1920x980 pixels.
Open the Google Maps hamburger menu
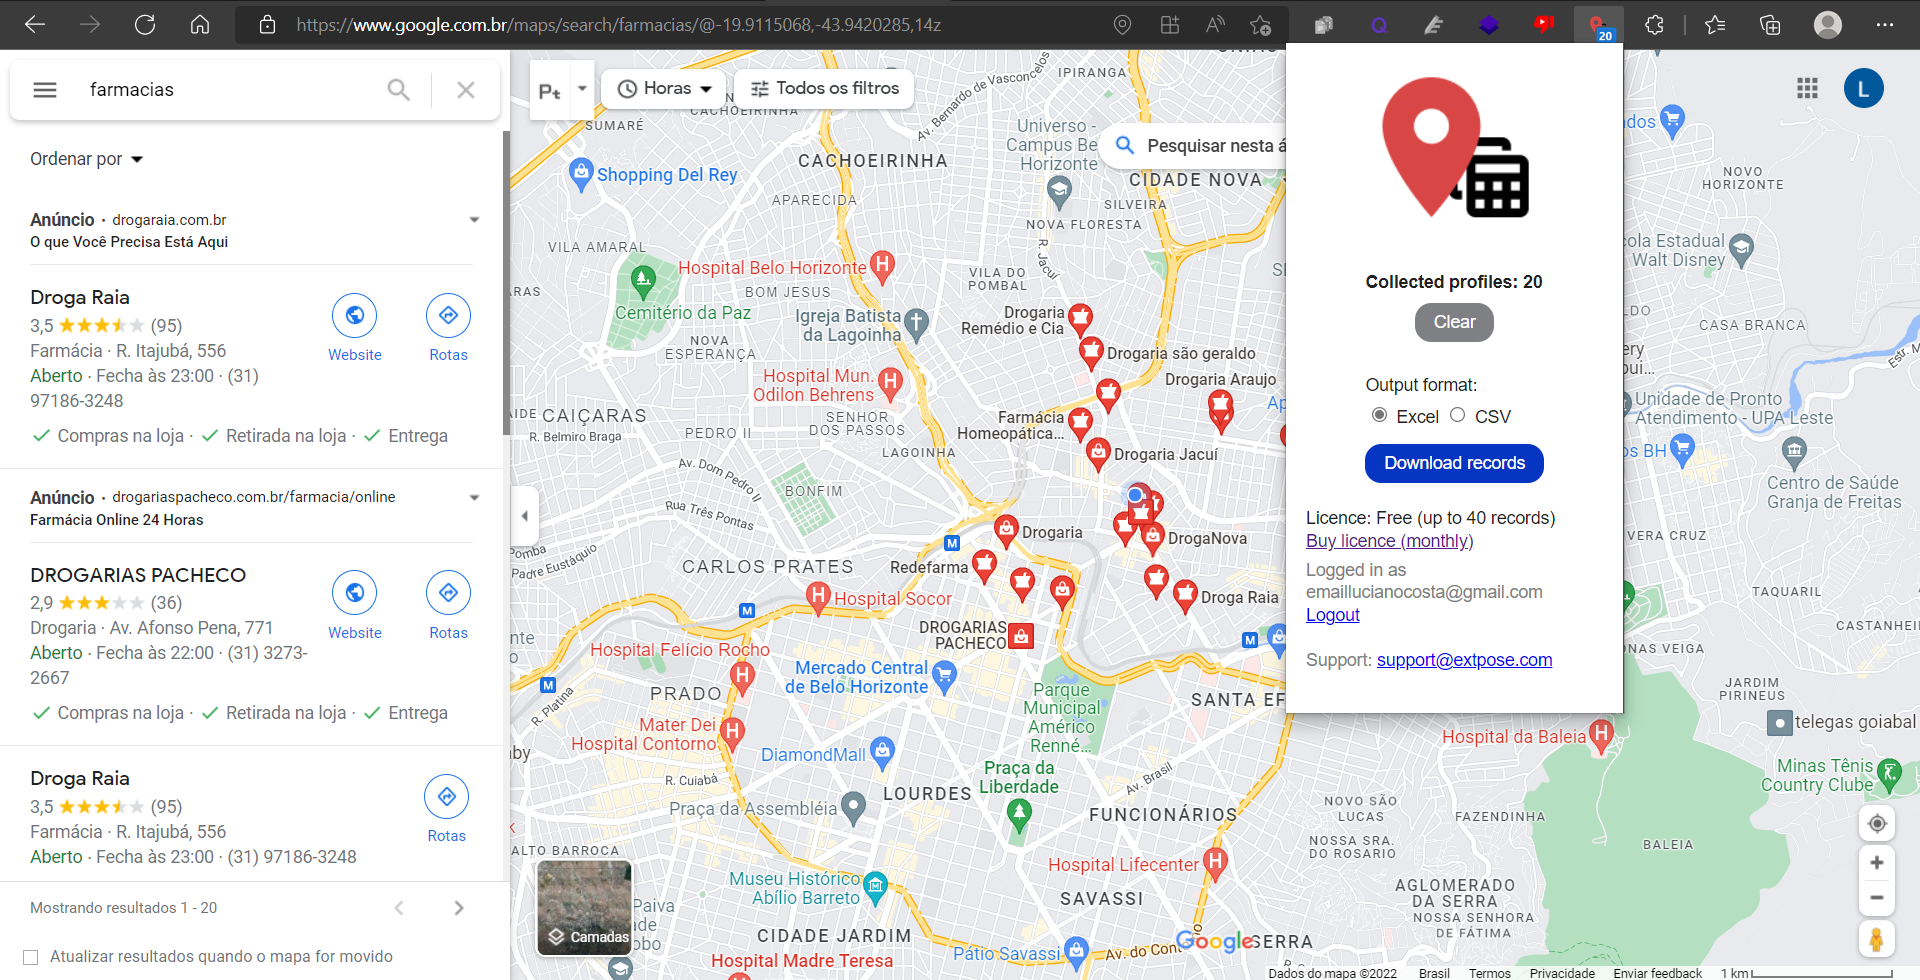(45, 90)
